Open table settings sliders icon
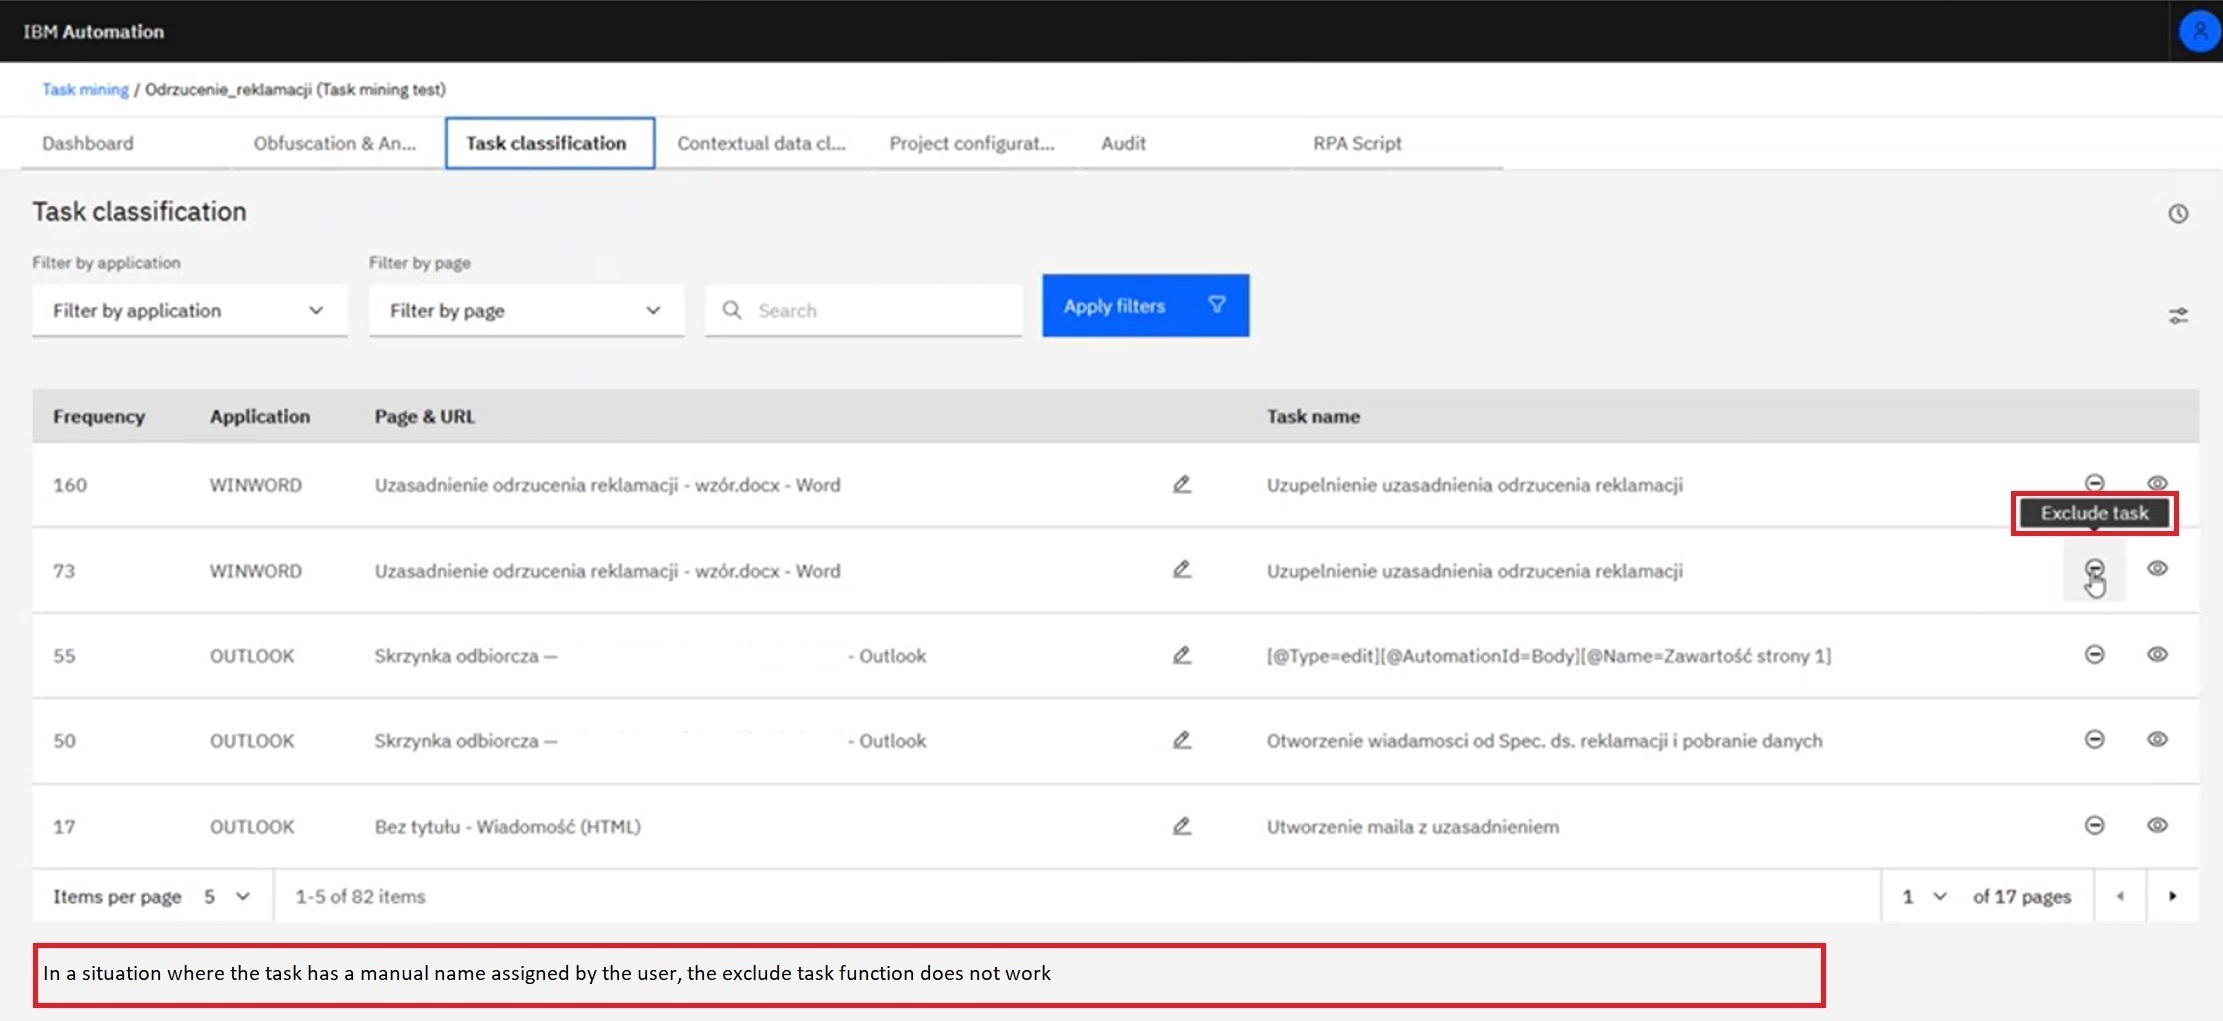 point(2178,316)
